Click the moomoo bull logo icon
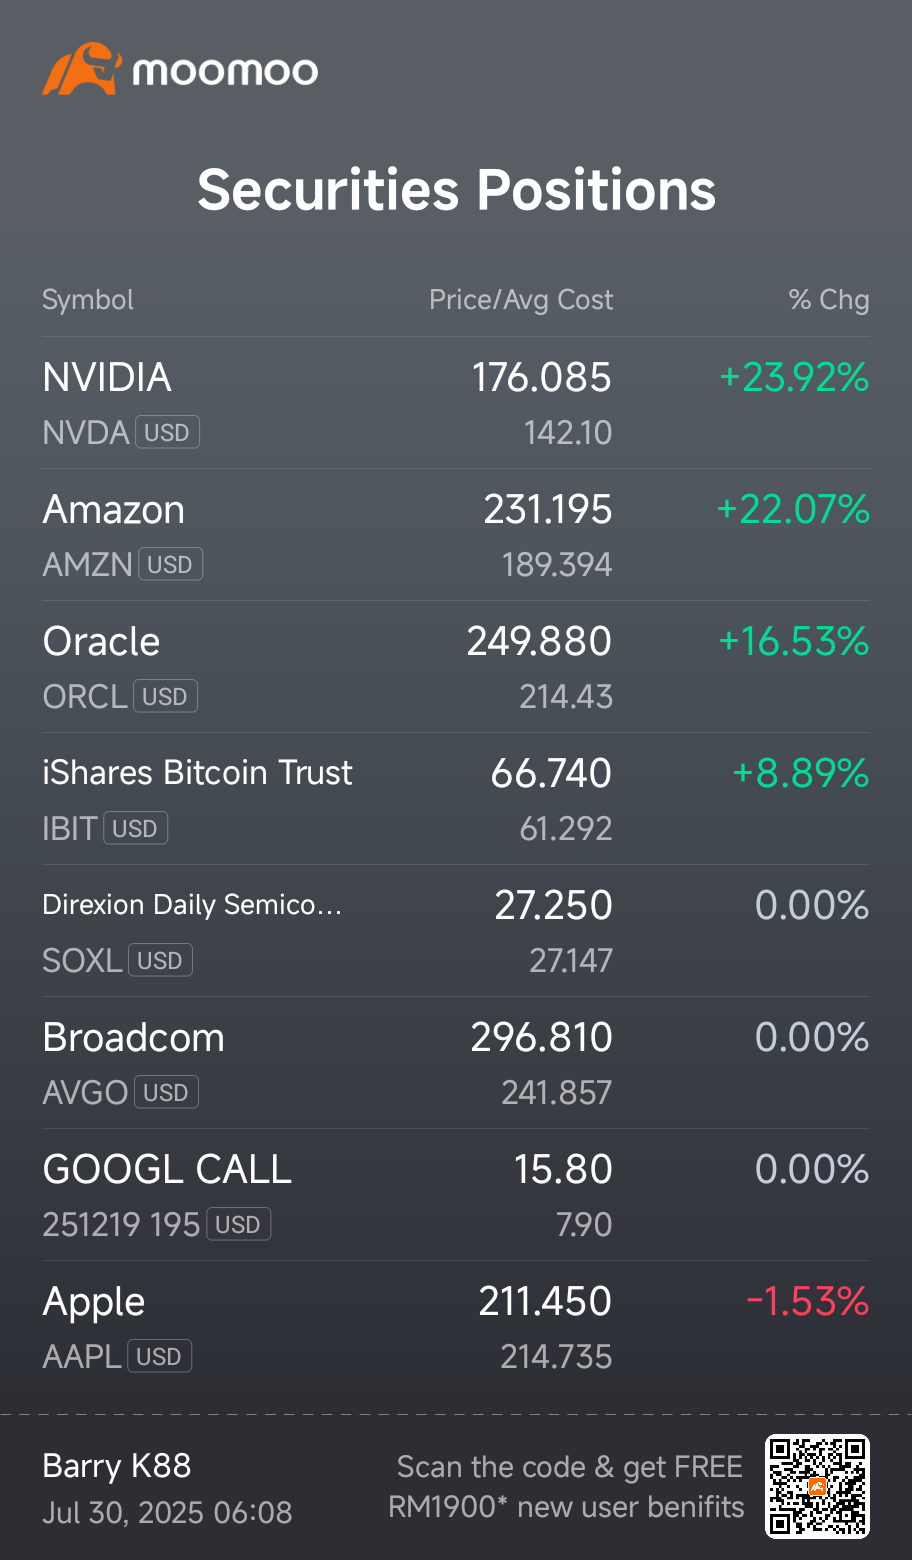Viewport: 912px width, 1560px height. [x=82, y=69]
